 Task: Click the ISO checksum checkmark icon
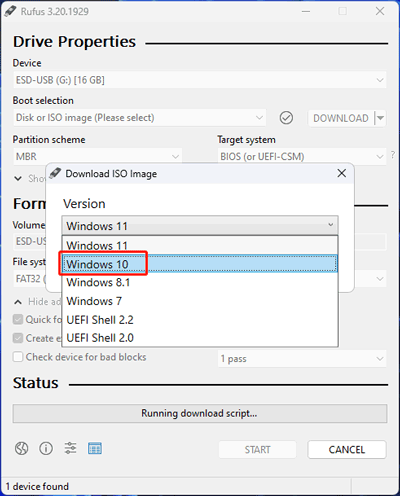click(x=286, y=118)
